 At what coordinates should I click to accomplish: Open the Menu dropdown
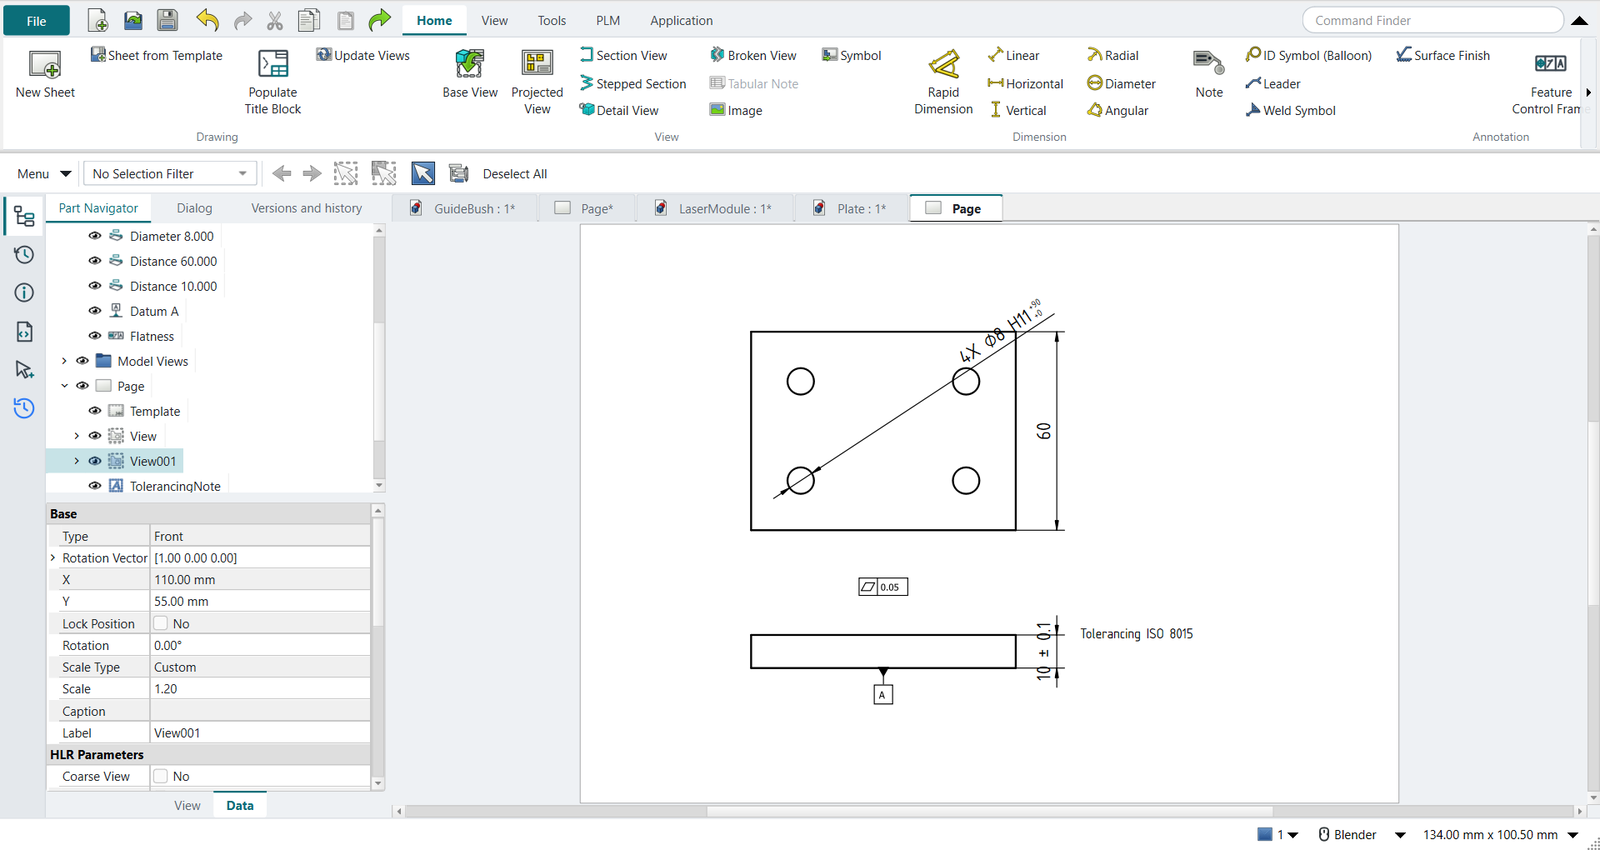pos(44,174)
